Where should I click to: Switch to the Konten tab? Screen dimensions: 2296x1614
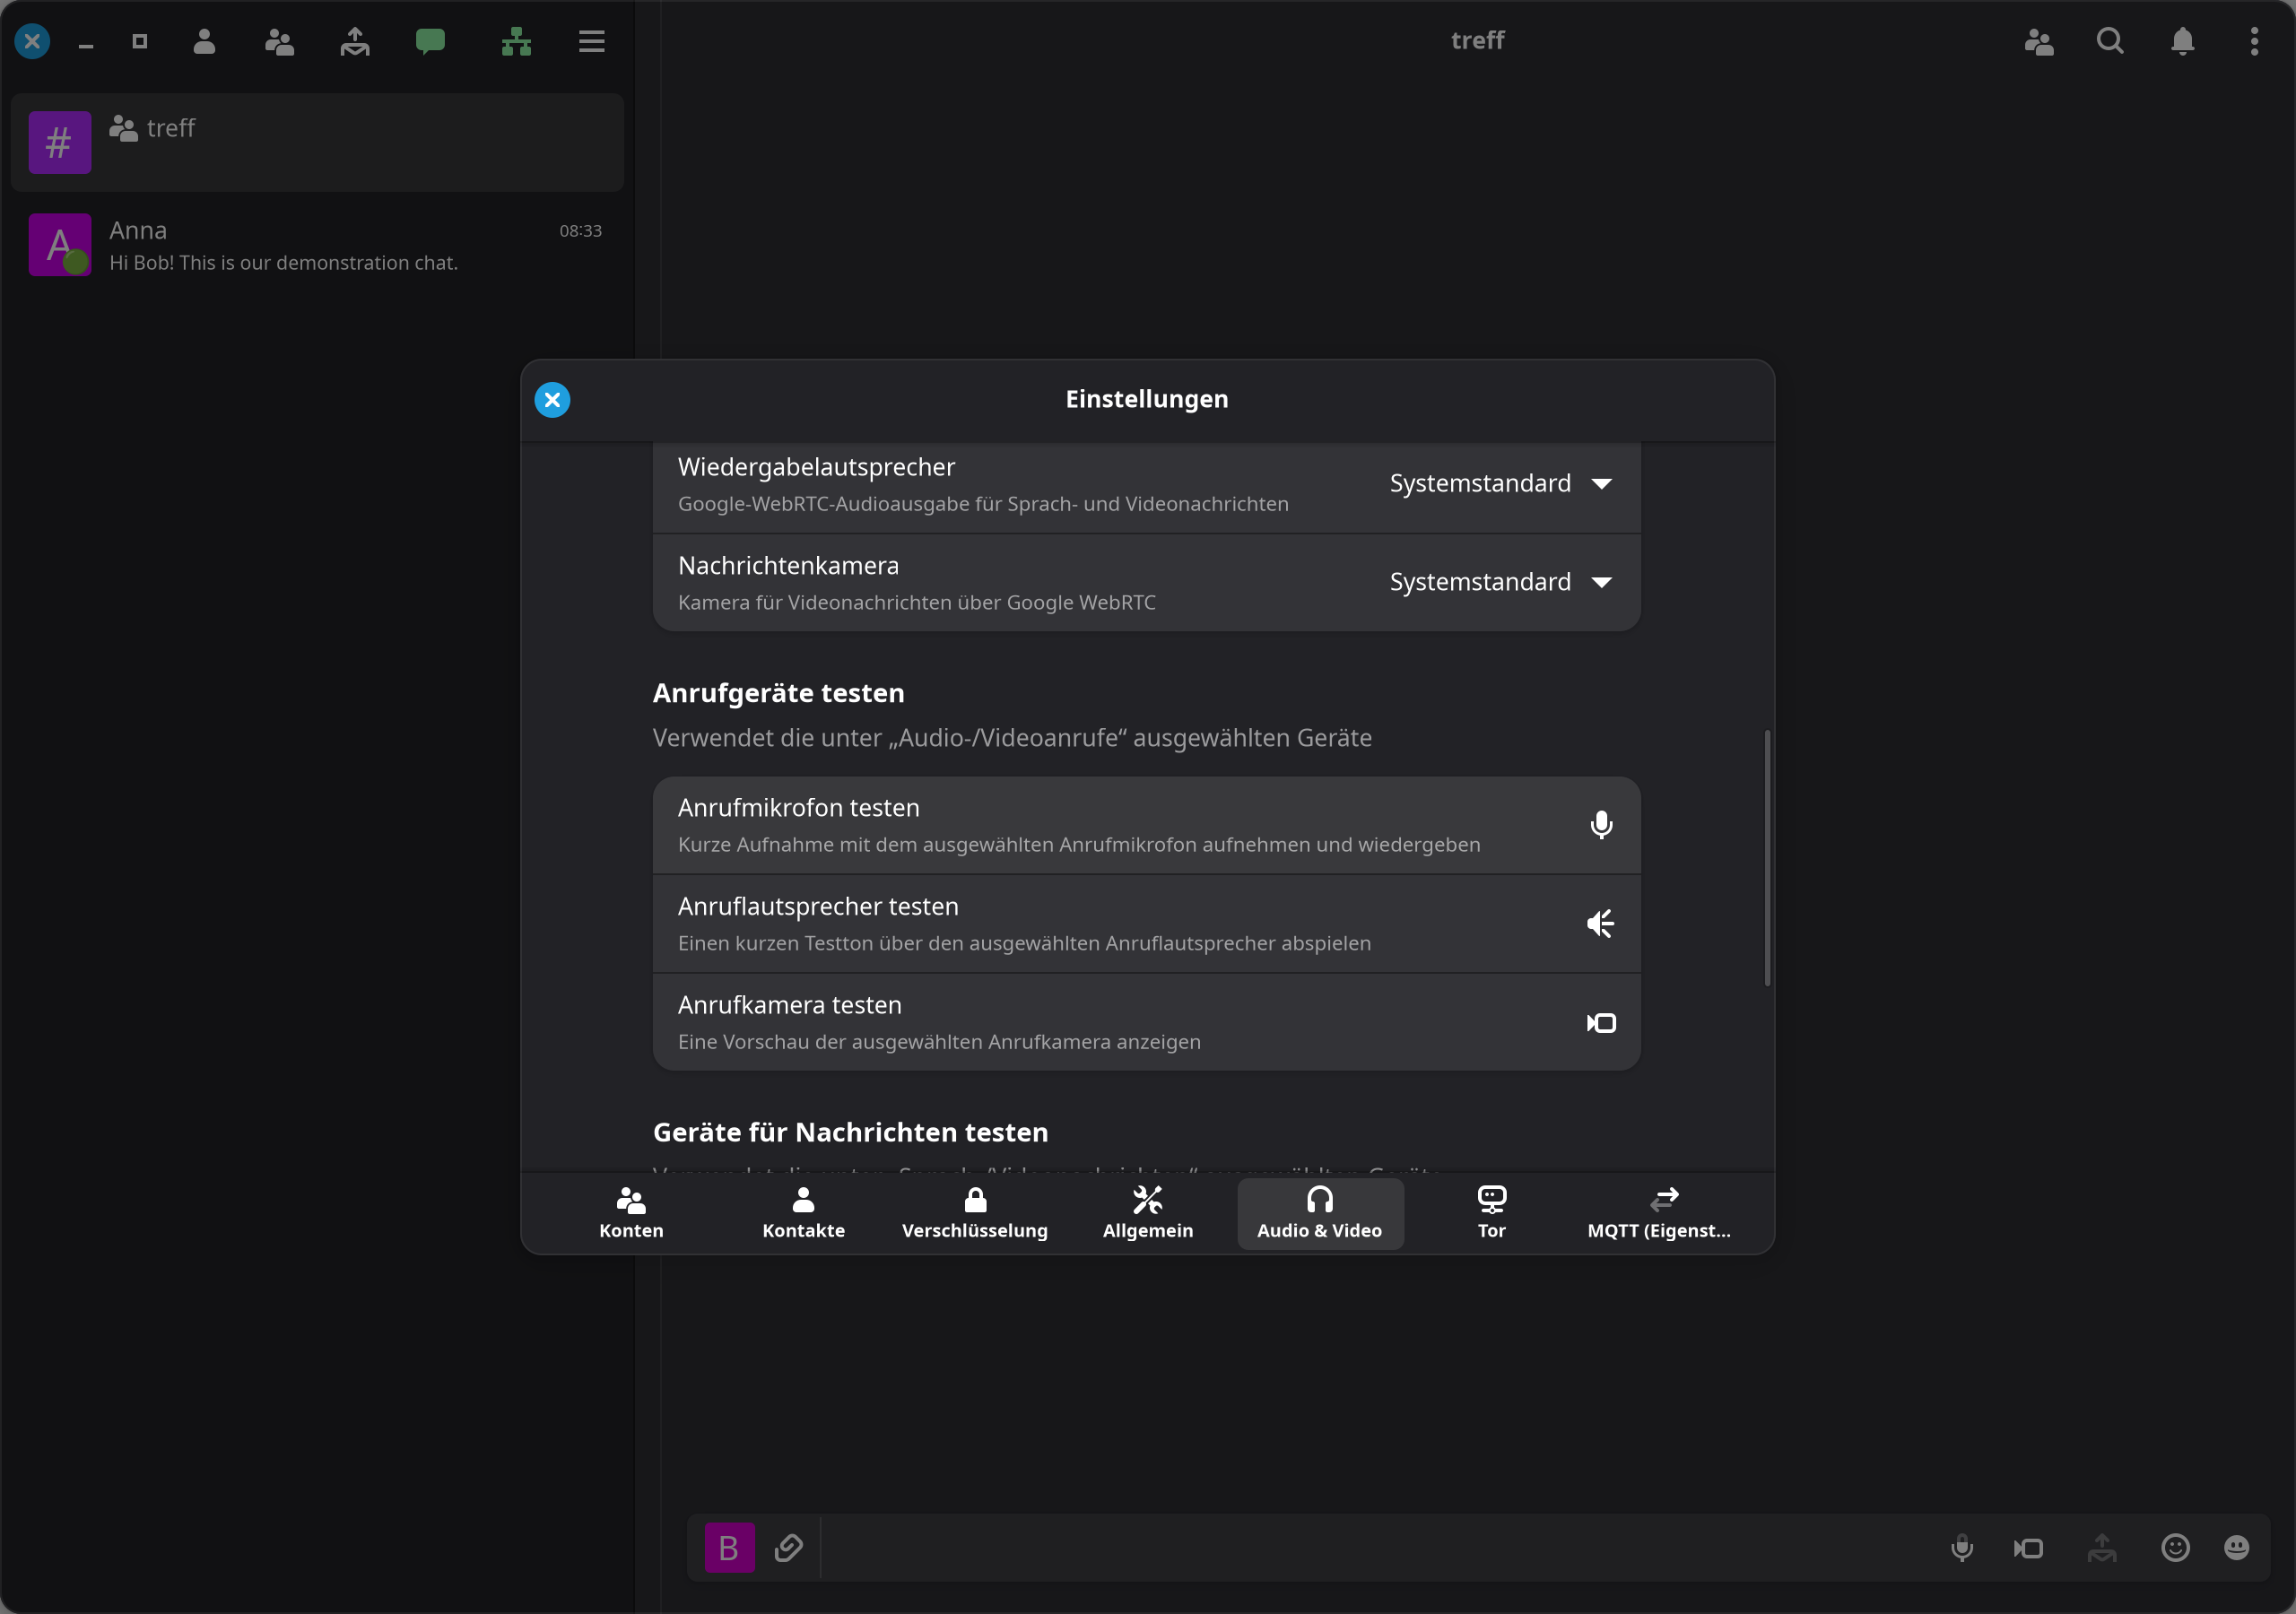(x=631, y=1213)
